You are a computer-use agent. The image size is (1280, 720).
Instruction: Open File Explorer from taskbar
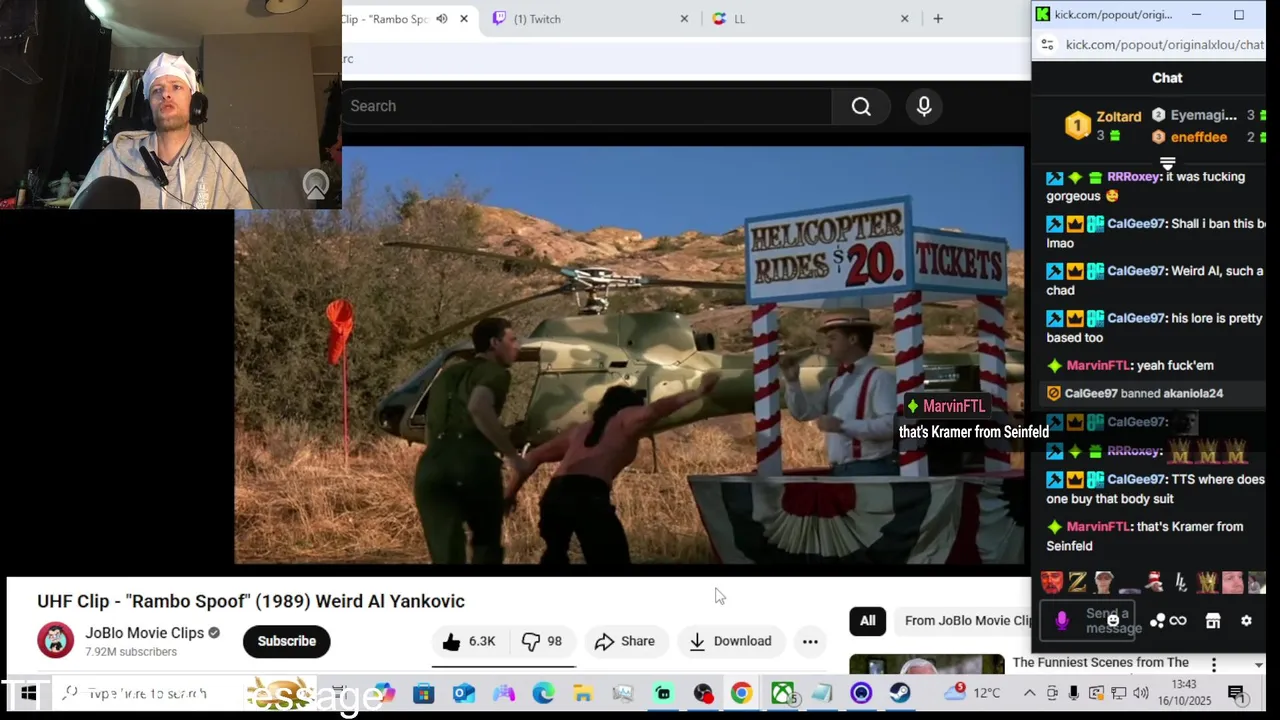583,693
